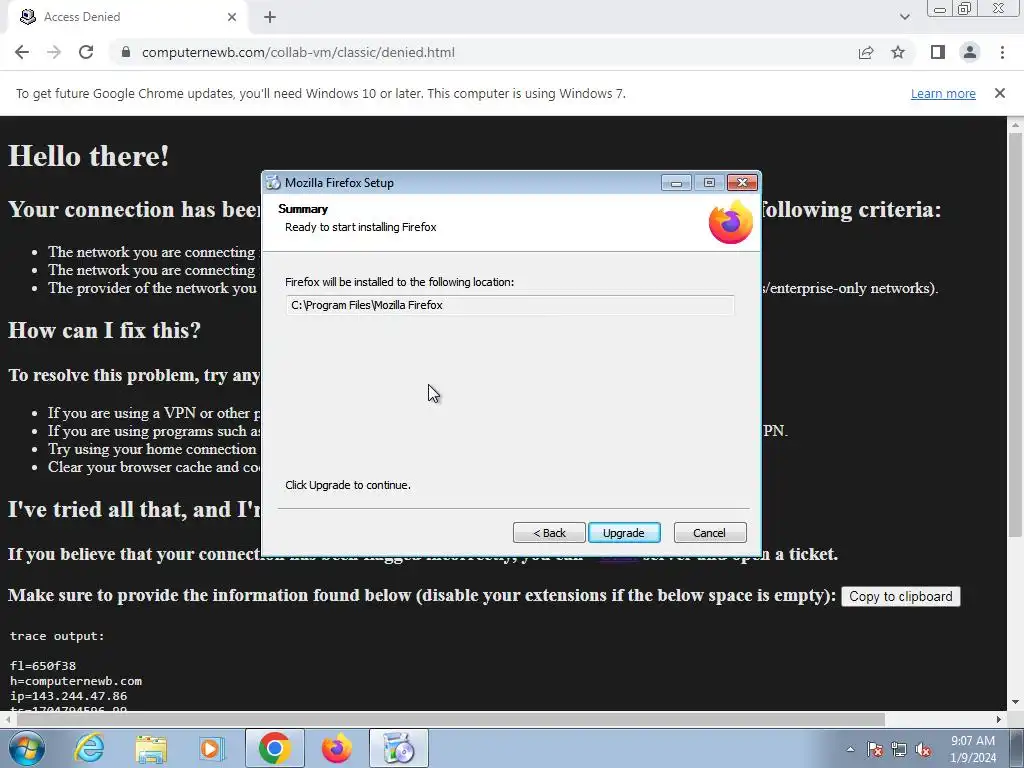Switch to Chrome in the taskbar
Screen dimensions: 1024x768
click(275, 748)
